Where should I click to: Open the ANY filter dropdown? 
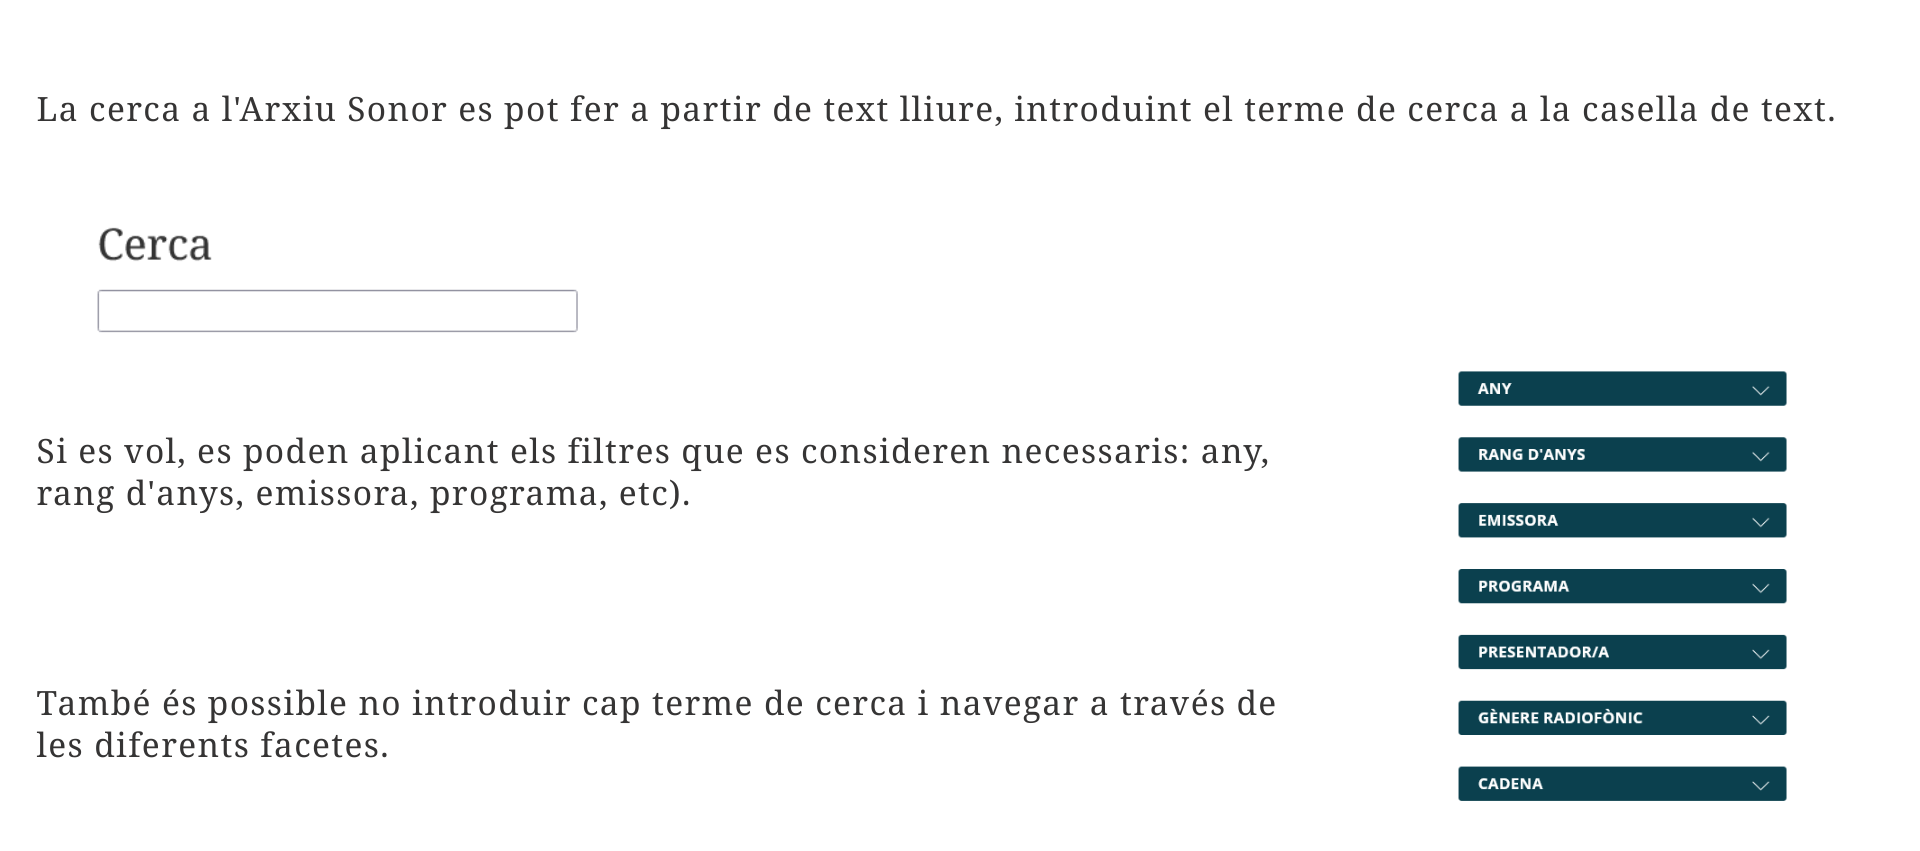1621,389
